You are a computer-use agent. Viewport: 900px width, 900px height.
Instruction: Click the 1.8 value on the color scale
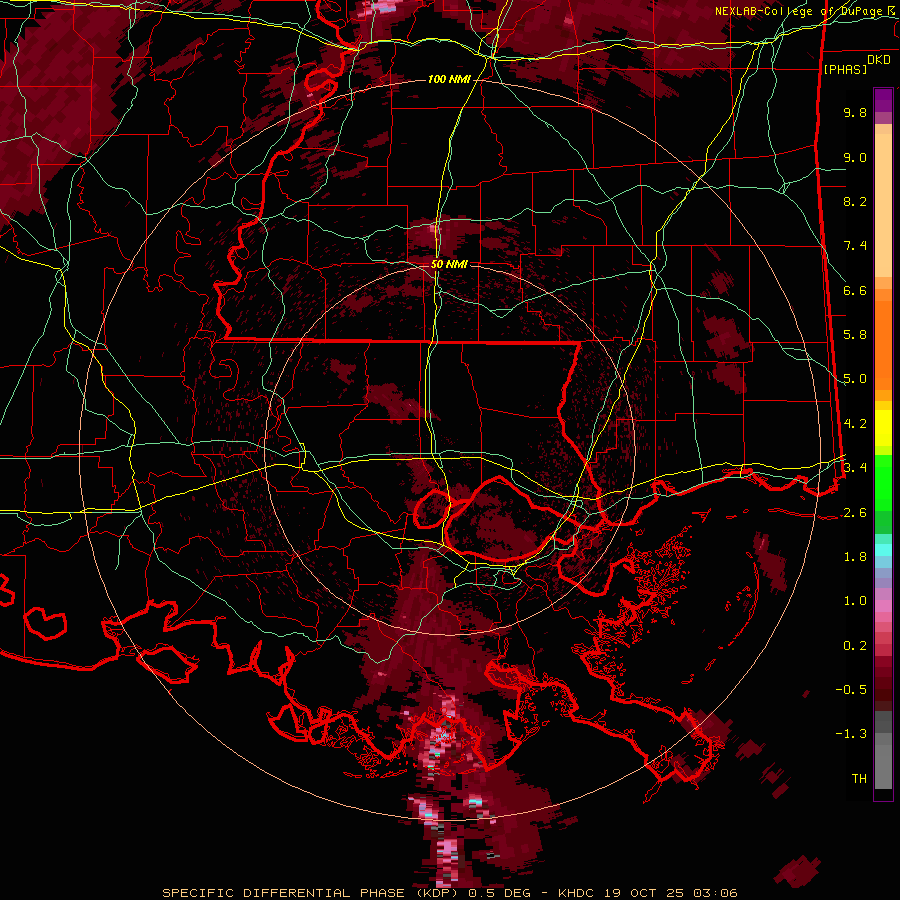(x=855, y=557)
